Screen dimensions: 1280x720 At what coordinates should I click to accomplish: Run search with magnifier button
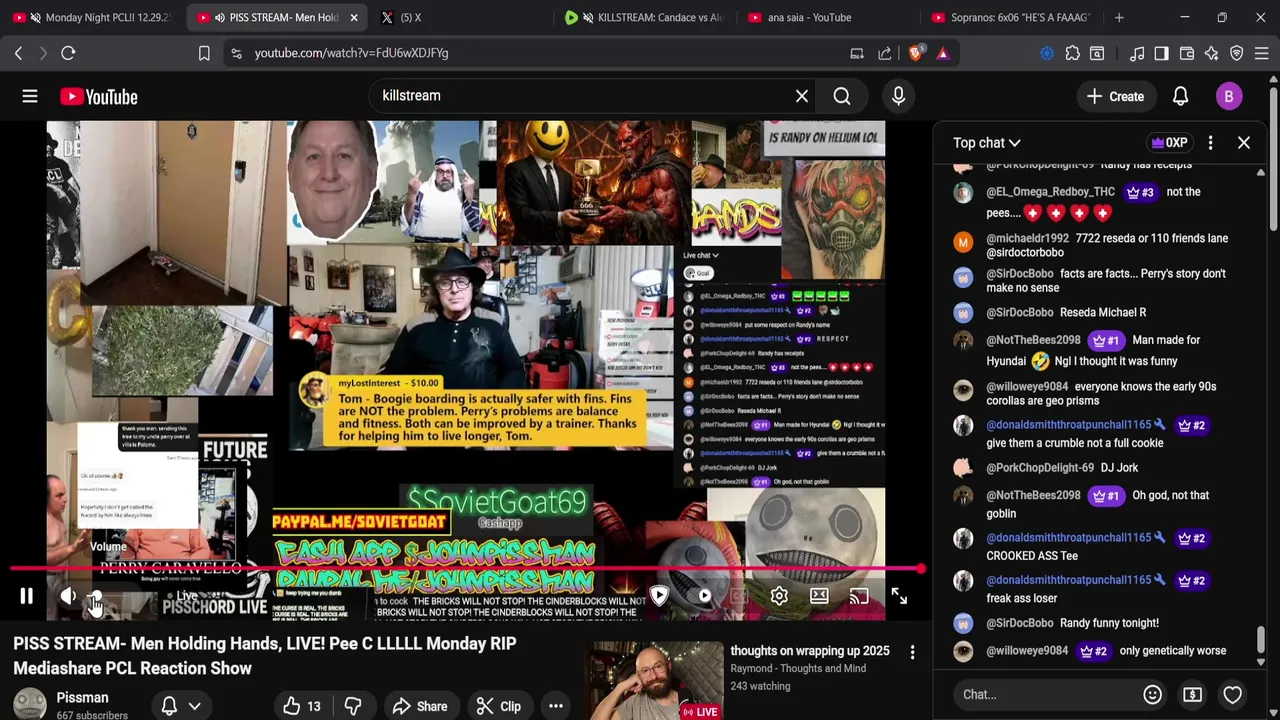click(842, 96)
